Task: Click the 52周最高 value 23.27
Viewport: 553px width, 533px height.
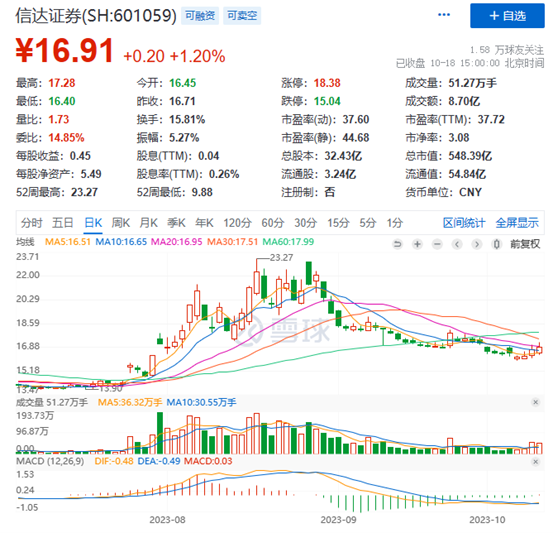Action: (x=84, y=192)
